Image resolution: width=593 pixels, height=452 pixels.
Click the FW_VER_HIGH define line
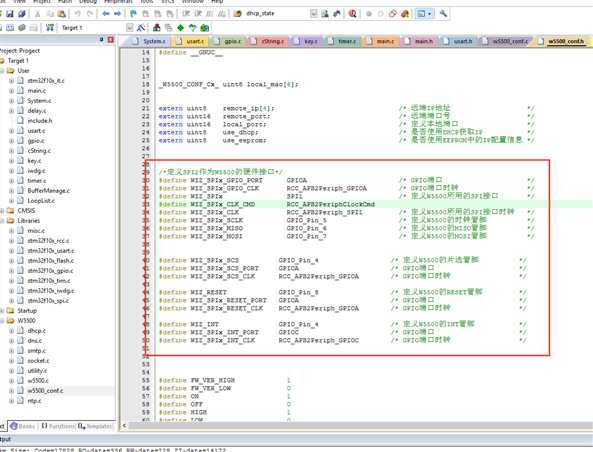pos(225,380)
